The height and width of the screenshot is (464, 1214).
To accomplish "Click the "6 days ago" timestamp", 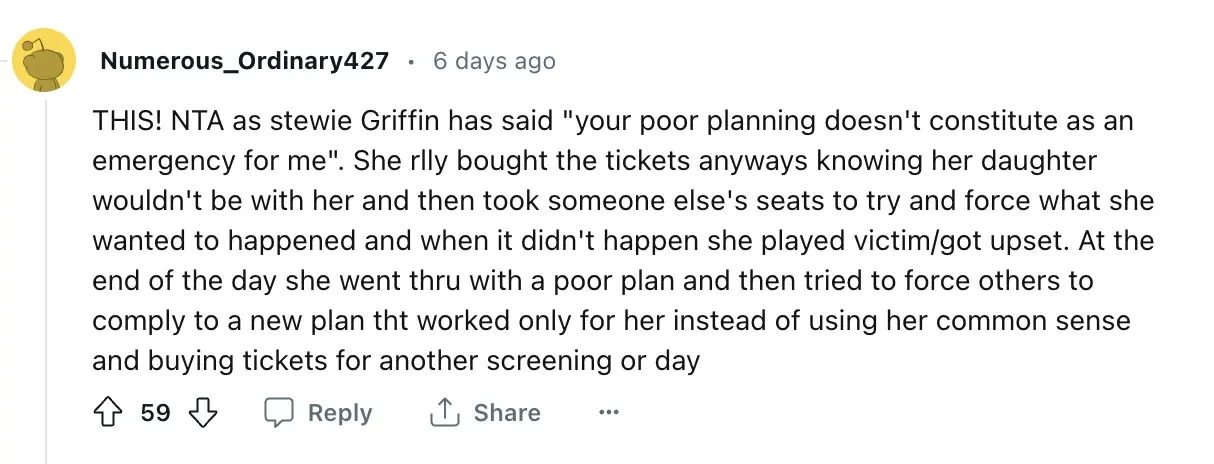I will pyautogui.click(x=494, y=61).
